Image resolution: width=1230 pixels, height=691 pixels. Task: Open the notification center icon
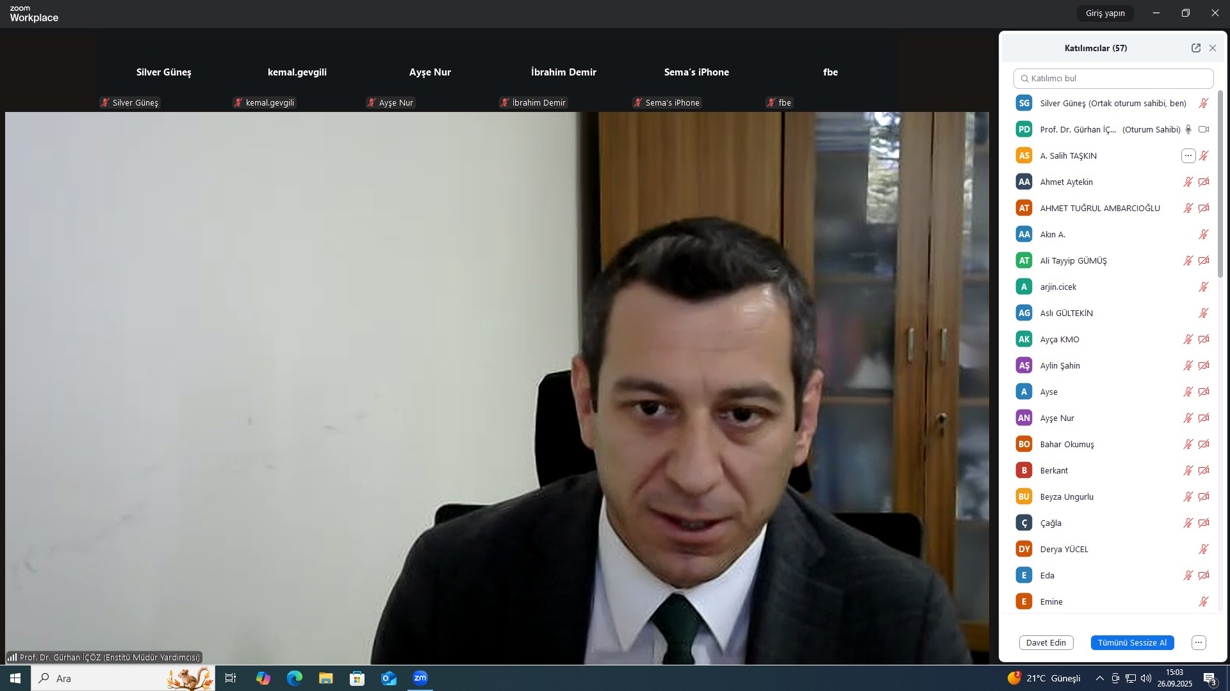pyautogui.click(x=1210, y=678)
